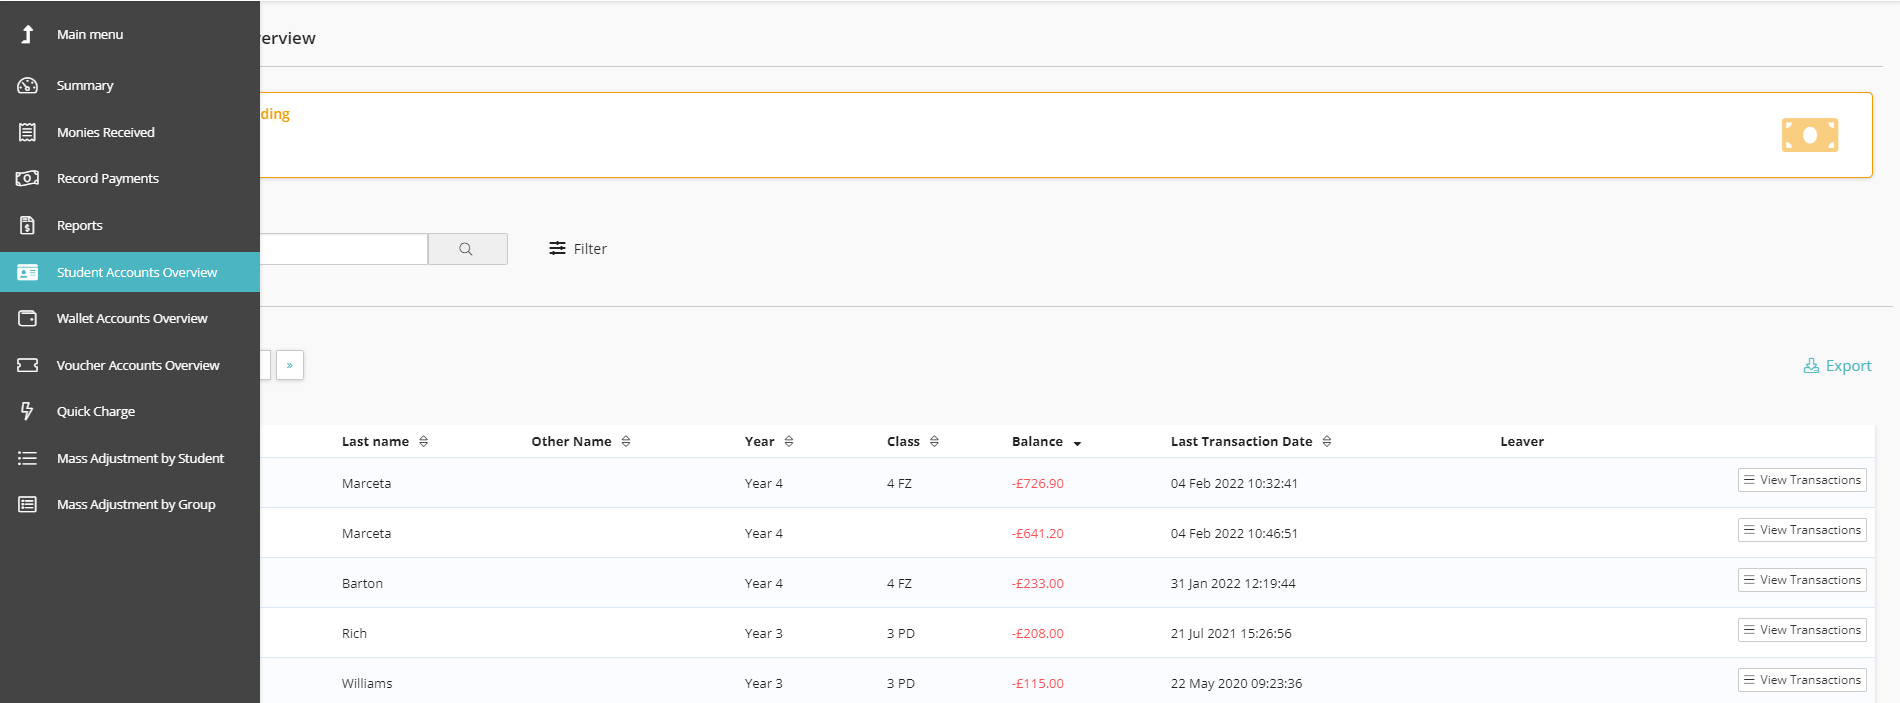Click the balance value -£115.00
The image size is (1900, 703).
pyautogui.click(x=1038, y=684)
